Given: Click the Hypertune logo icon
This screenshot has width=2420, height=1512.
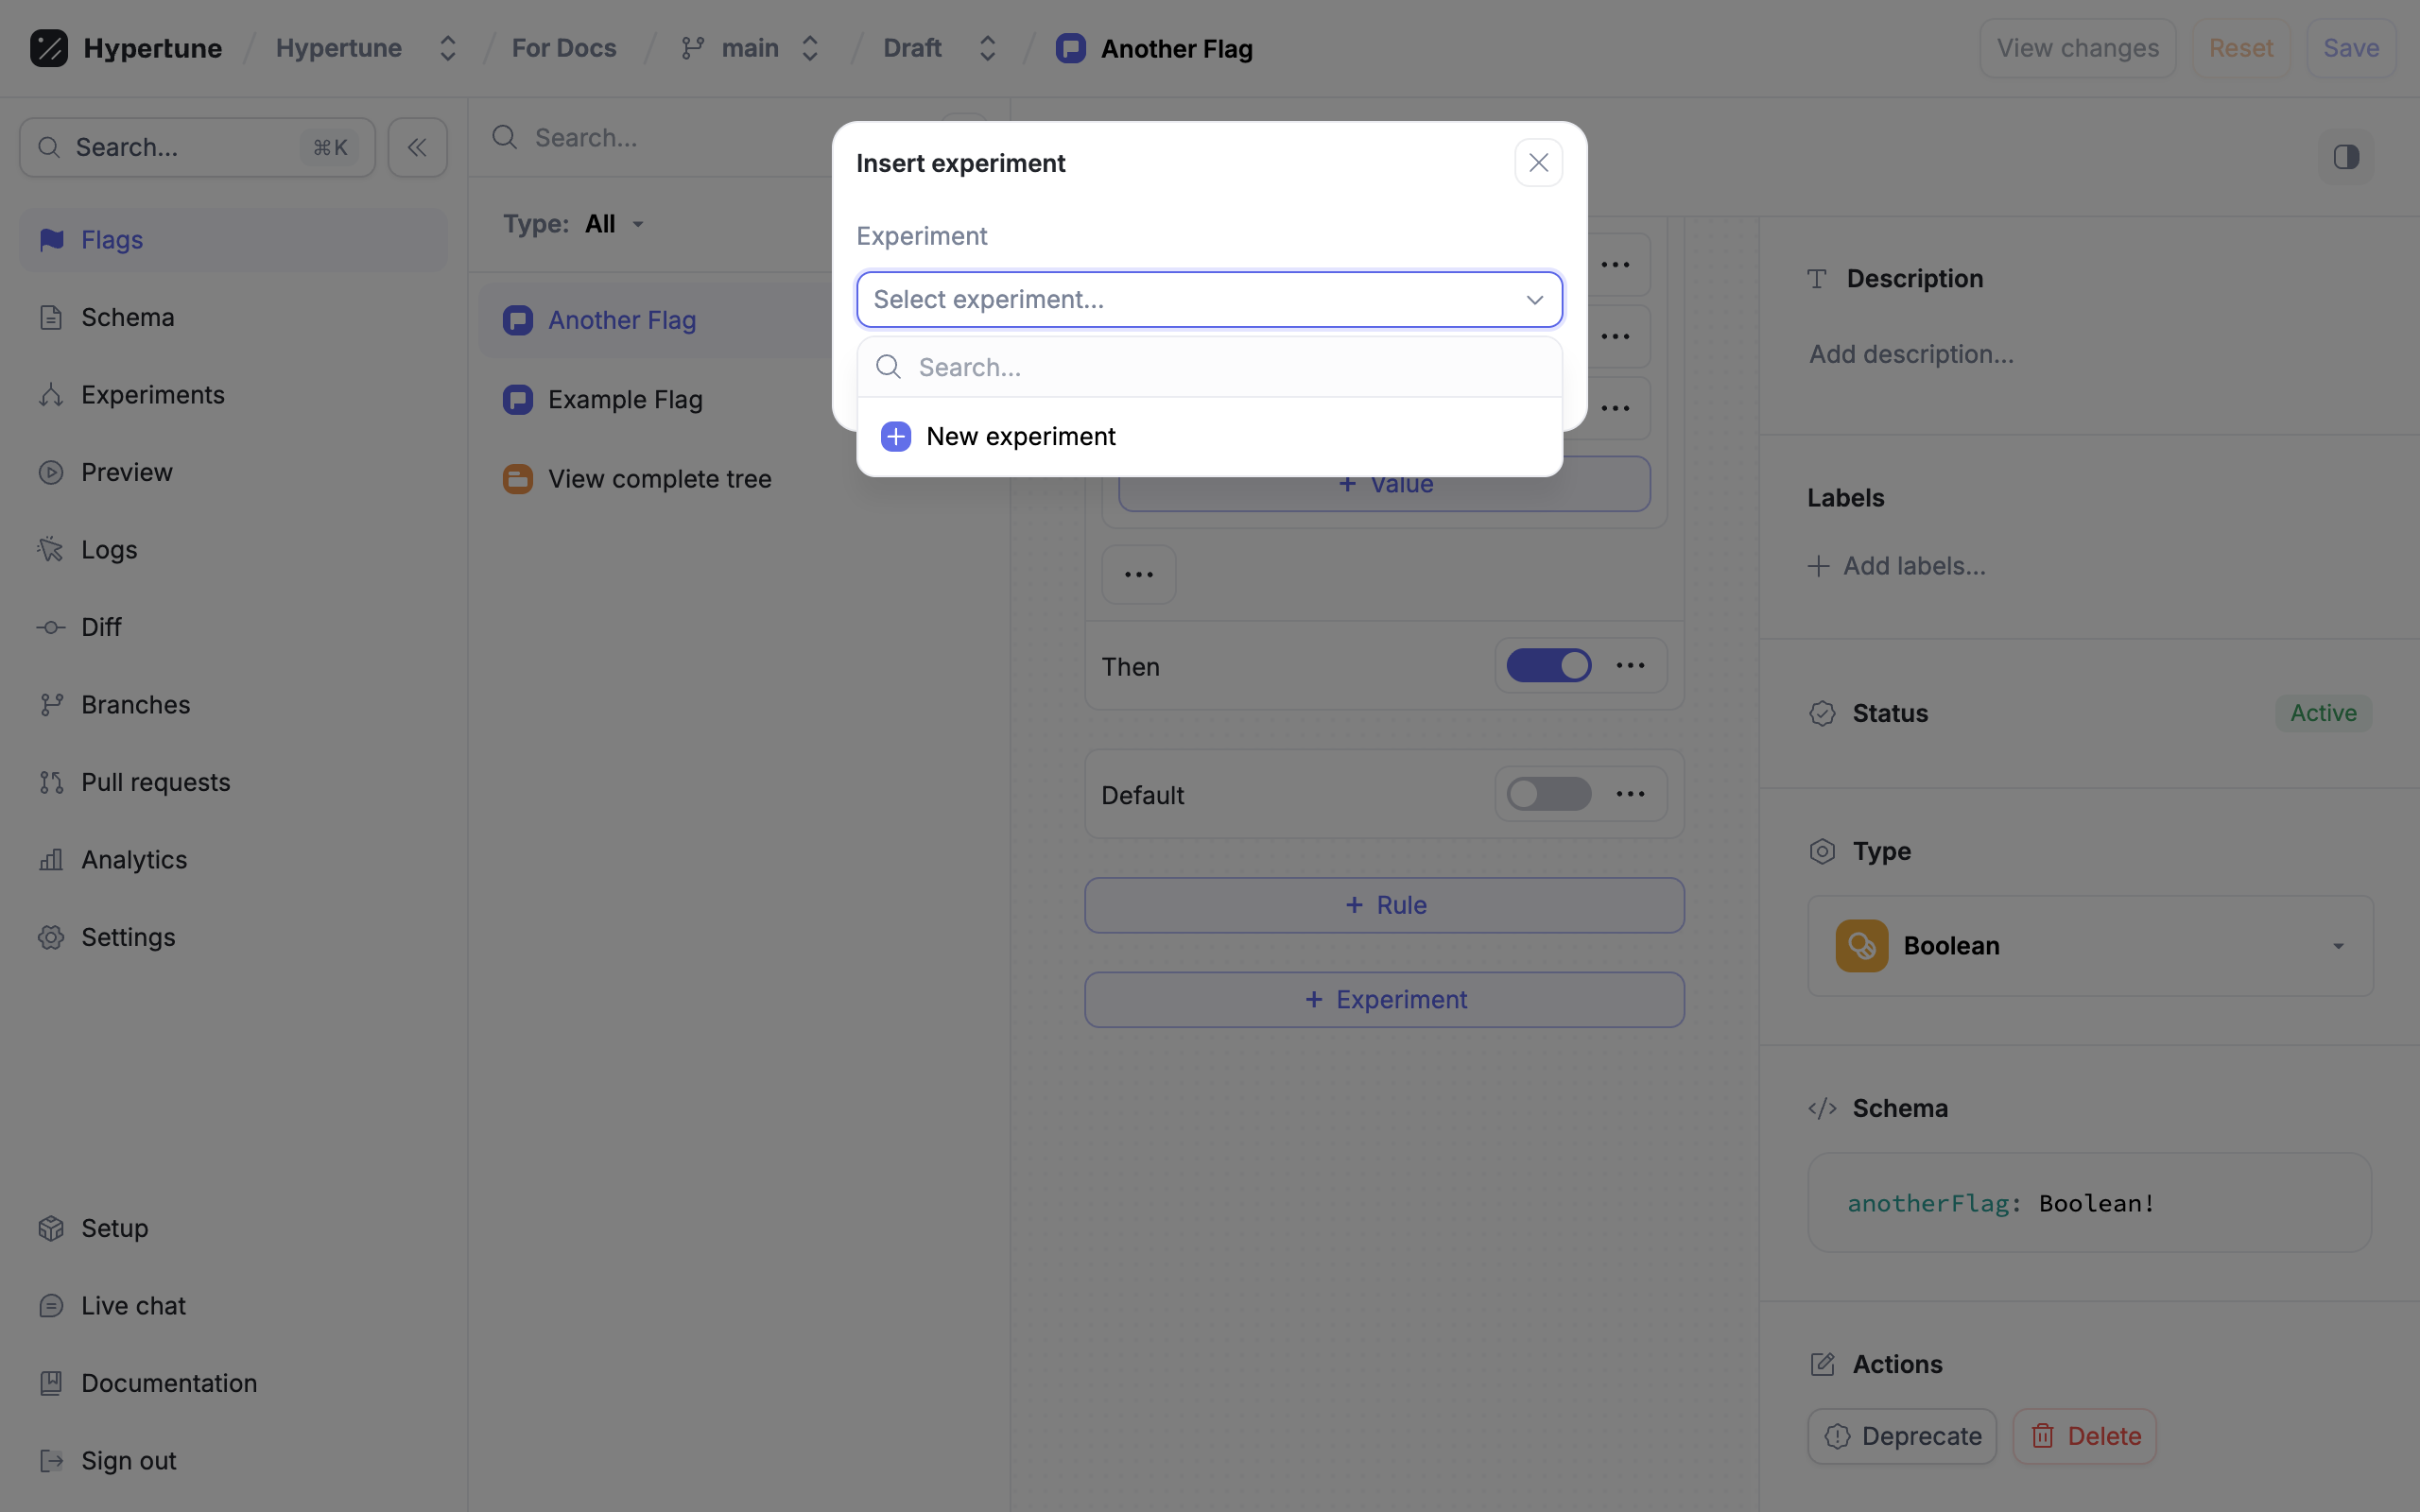Looking at the screenshot, I should [48, 48].
